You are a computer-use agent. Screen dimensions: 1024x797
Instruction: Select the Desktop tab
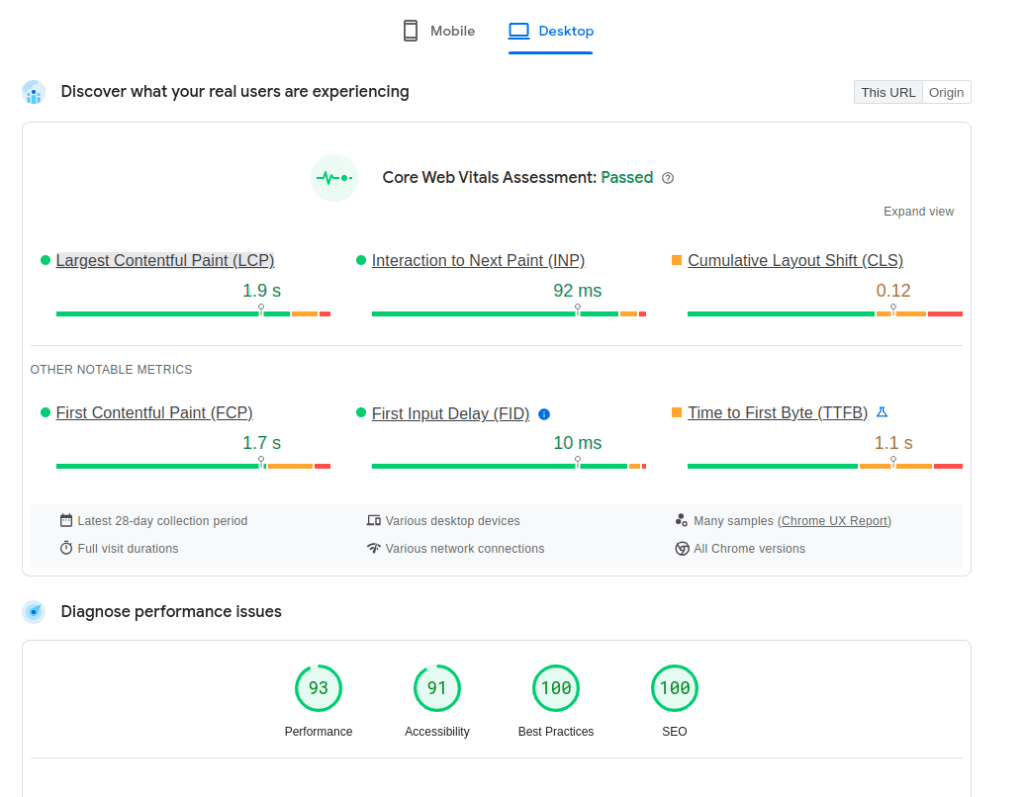tap(551, 31)
